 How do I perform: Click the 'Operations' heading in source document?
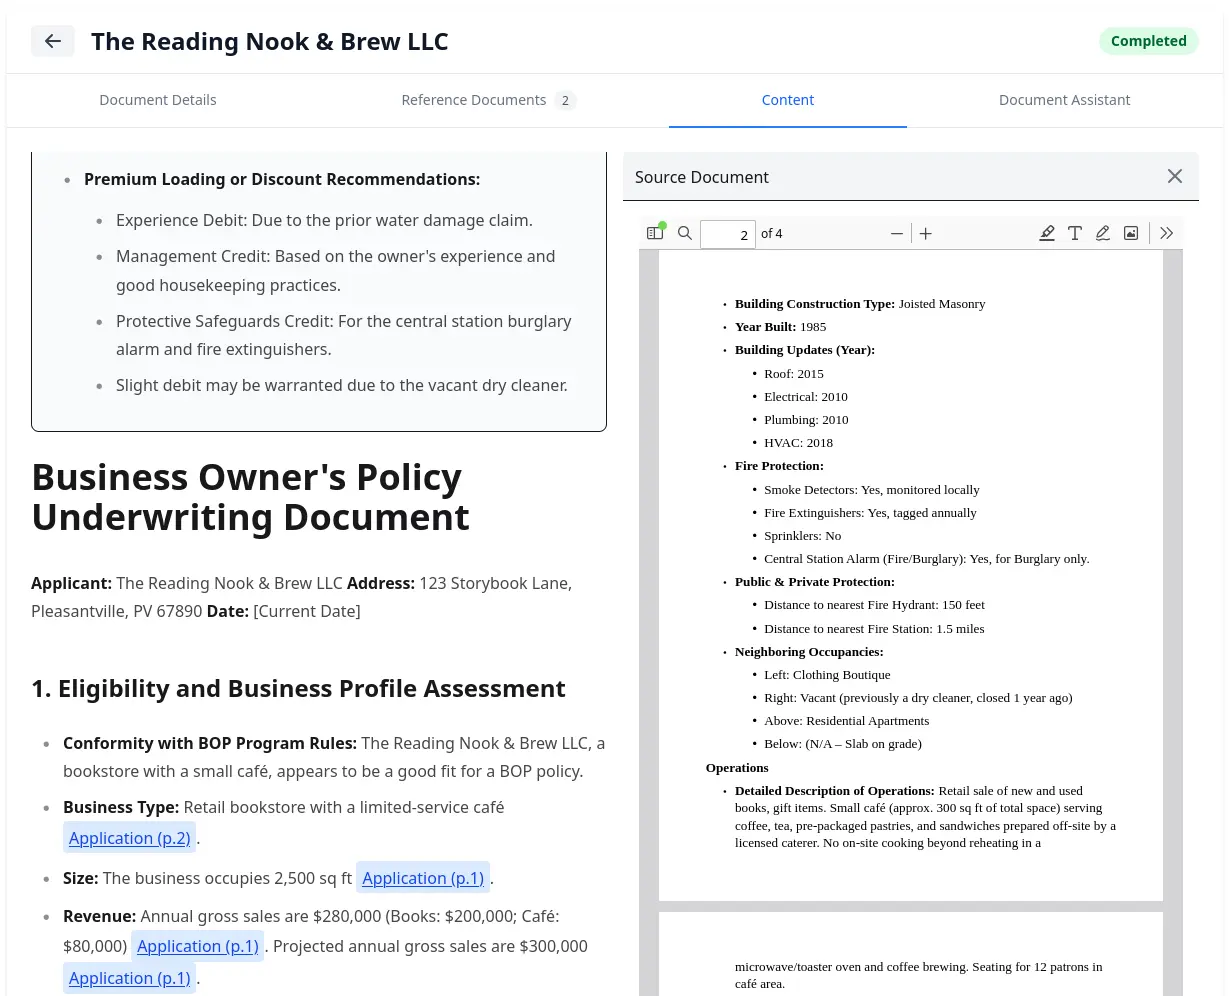coord(737,768)
